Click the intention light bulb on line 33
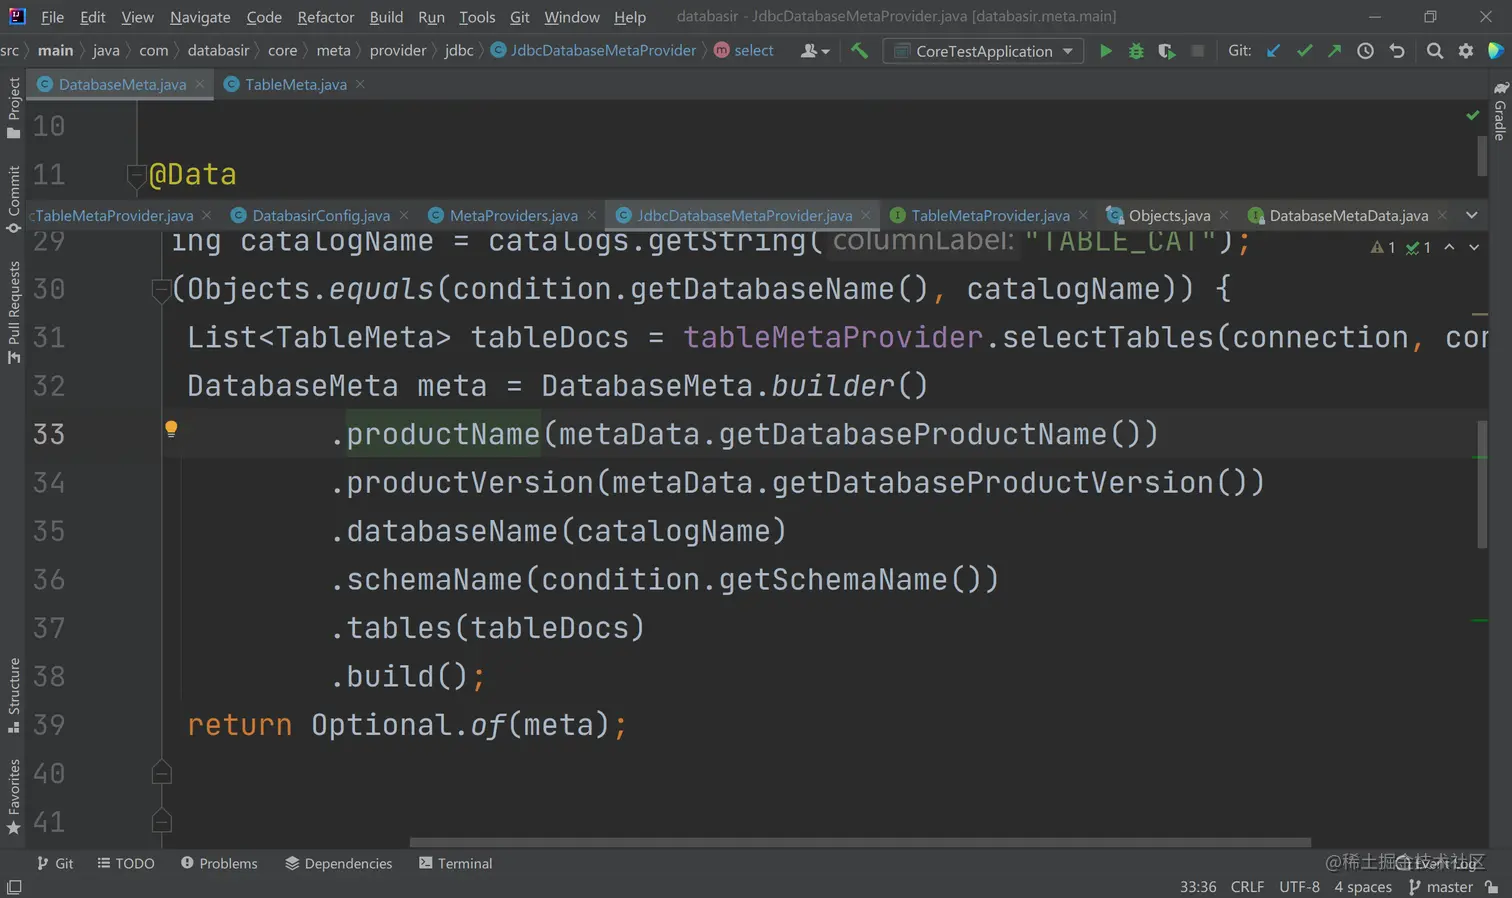The image size is (1512, 898). (x=171, y=429)
